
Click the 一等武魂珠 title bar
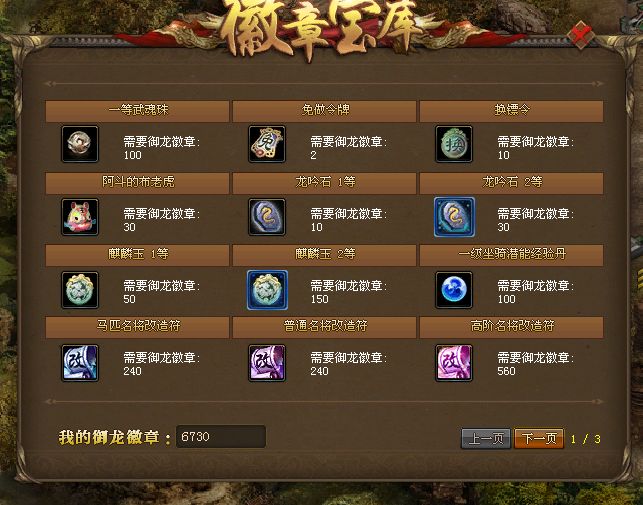(137, 111)
